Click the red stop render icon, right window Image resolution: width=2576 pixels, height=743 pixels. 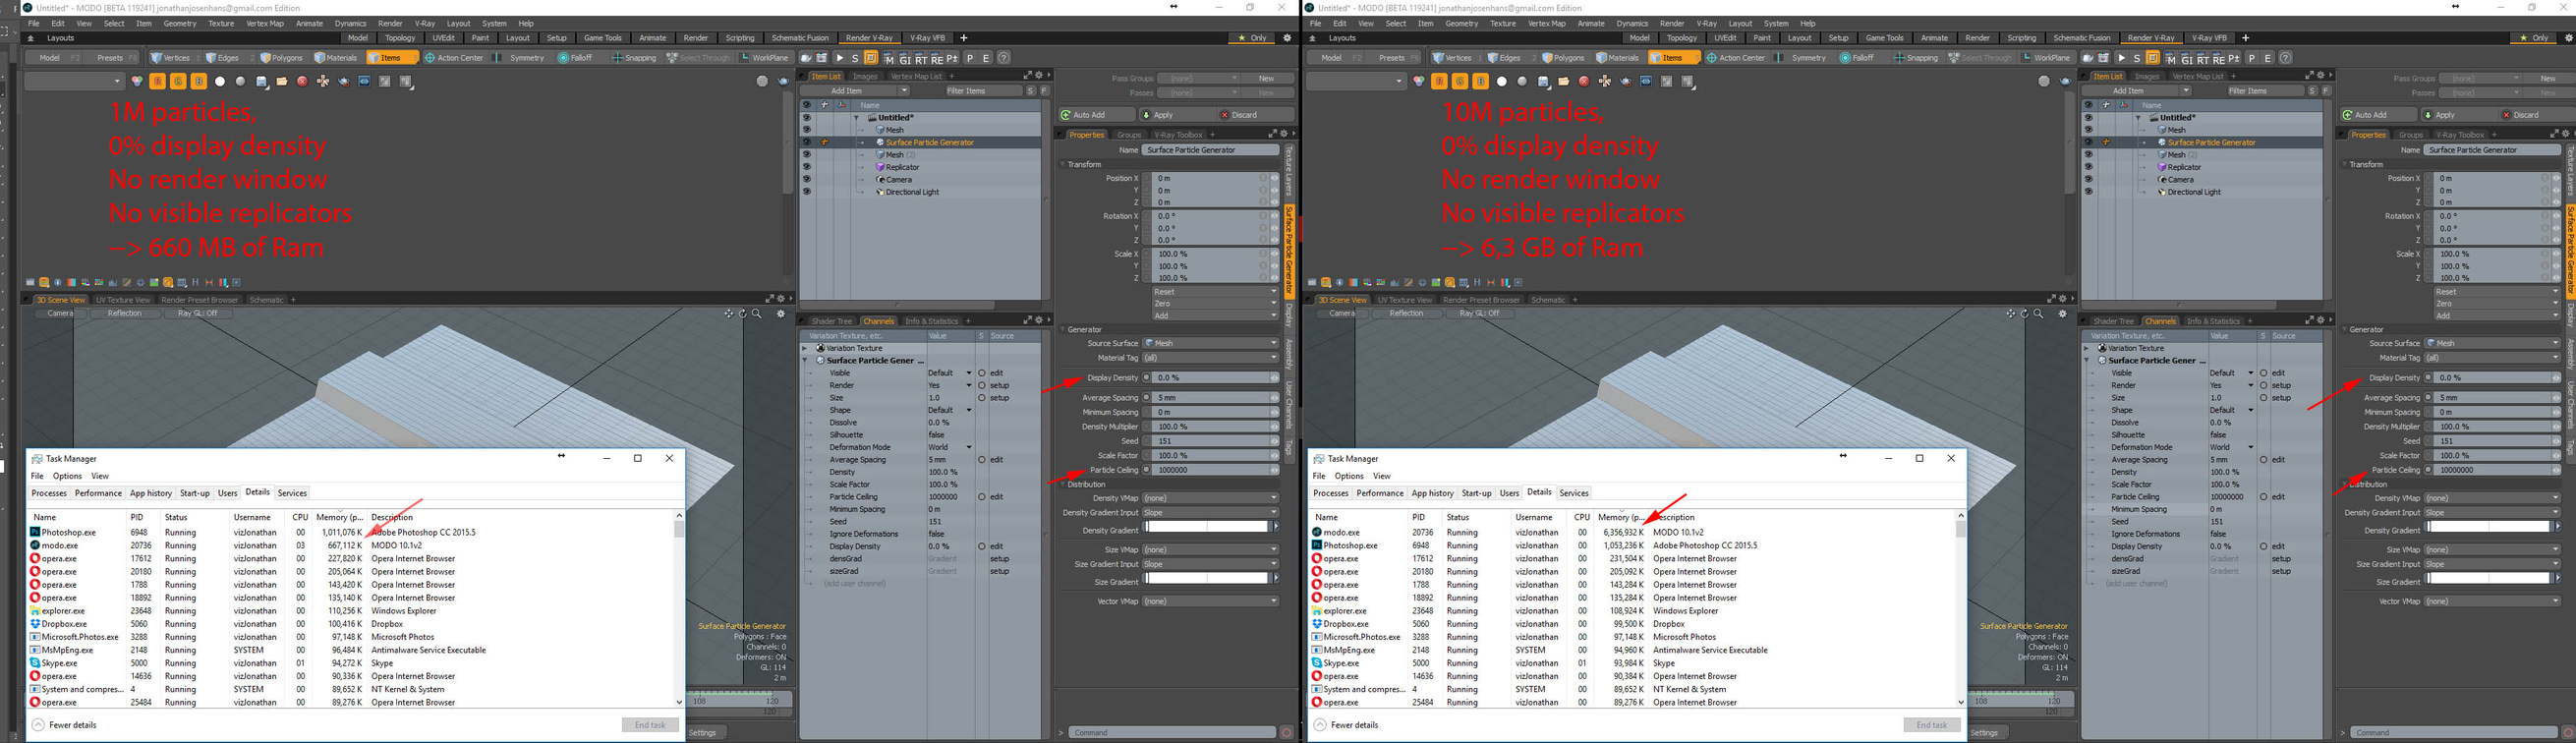click(x=1584, y=82)
